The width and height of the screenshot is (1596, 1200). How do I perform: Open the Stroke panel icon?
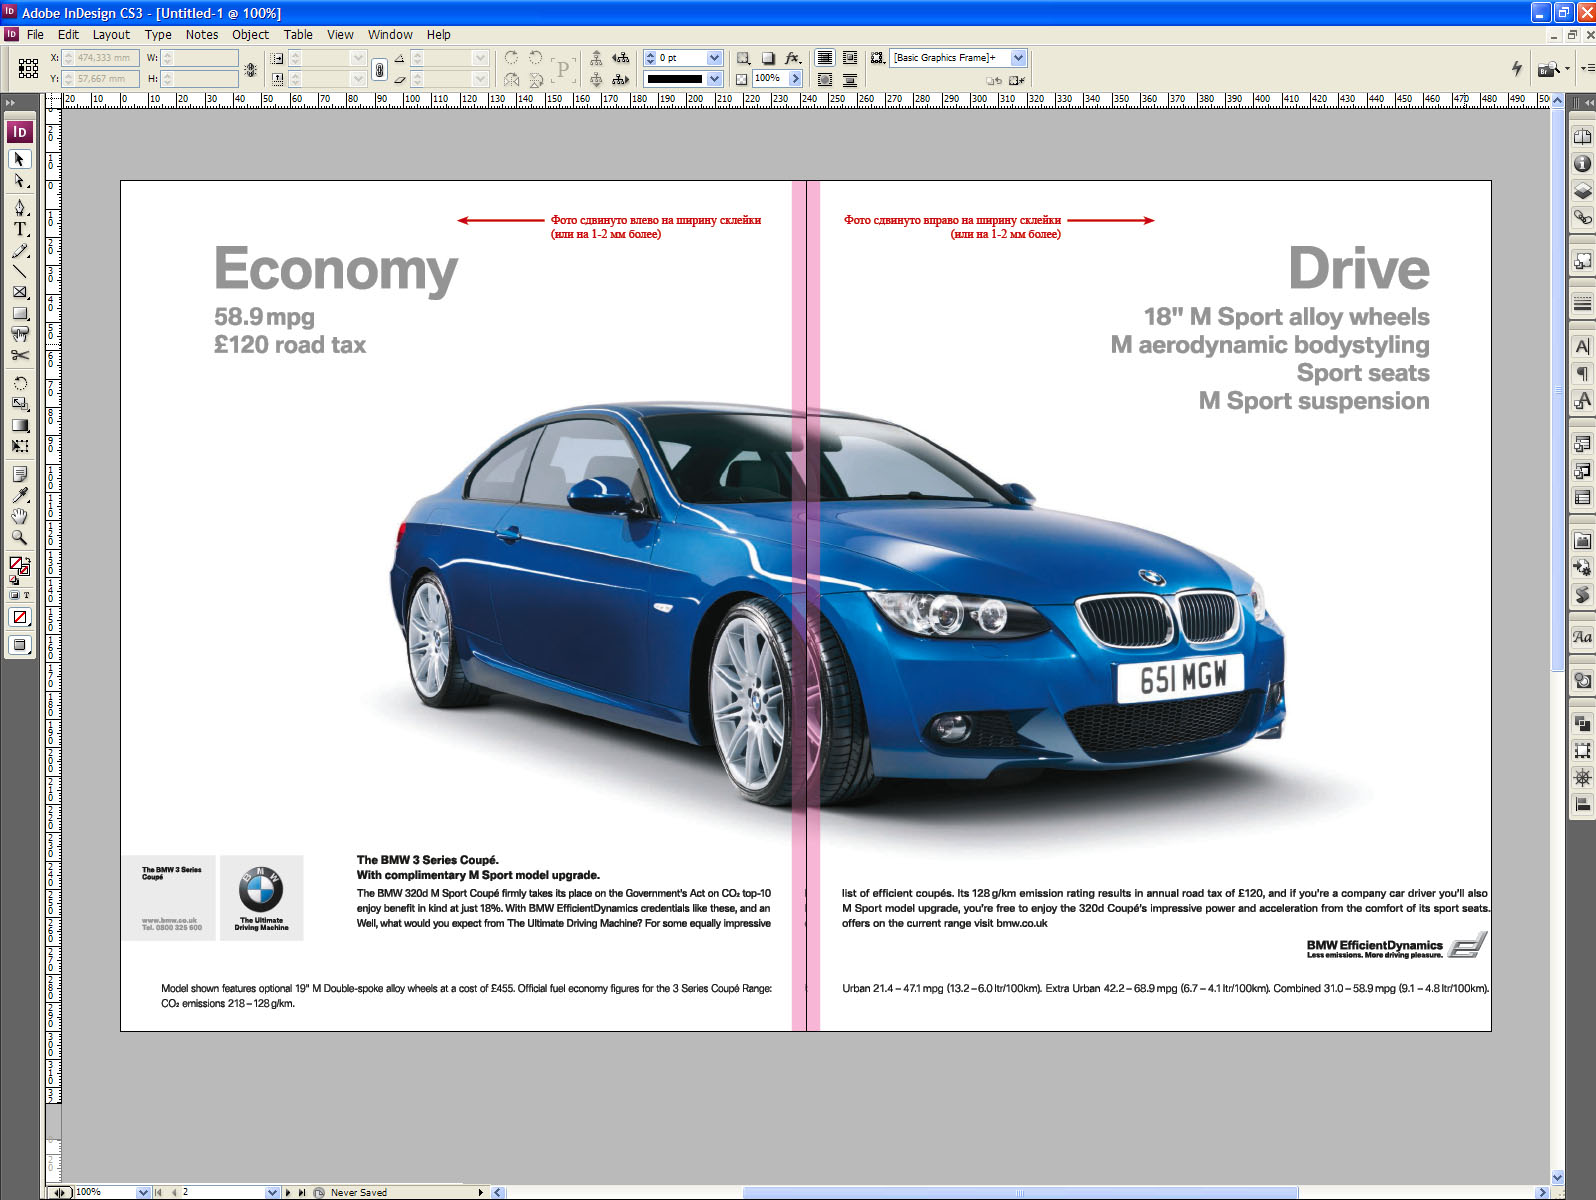(1582, 303)
